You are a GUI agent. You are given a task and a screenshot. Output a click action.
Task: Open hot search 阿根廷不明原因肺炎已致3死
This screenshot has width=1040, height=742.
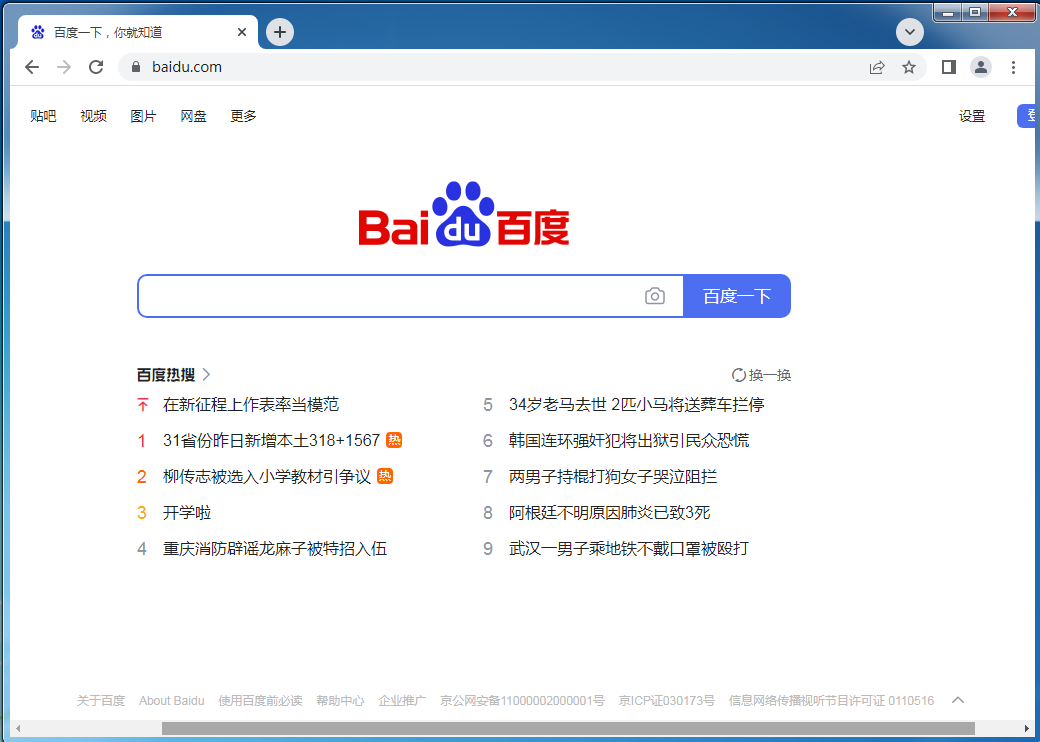coord(610,513)
